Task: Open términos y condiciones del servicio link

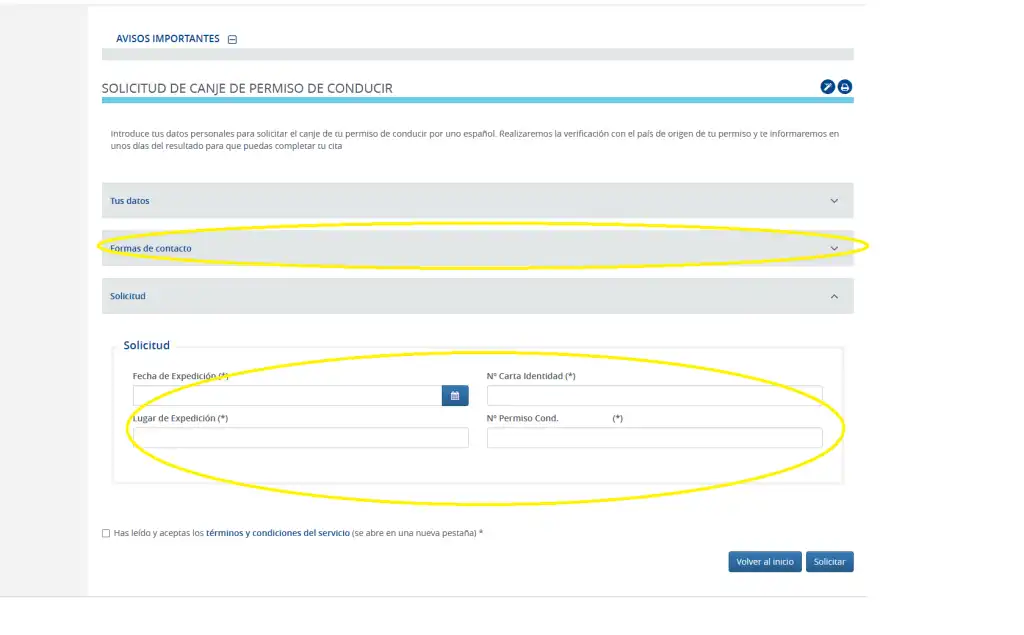Action: (x=278, y=533)
